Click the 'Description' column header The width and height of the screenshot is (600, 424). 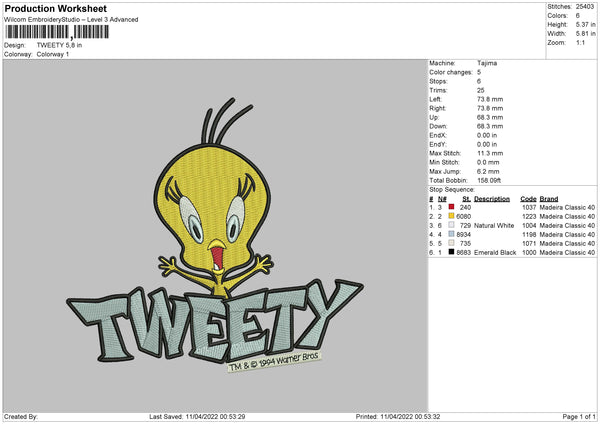[x=492, y=199]
